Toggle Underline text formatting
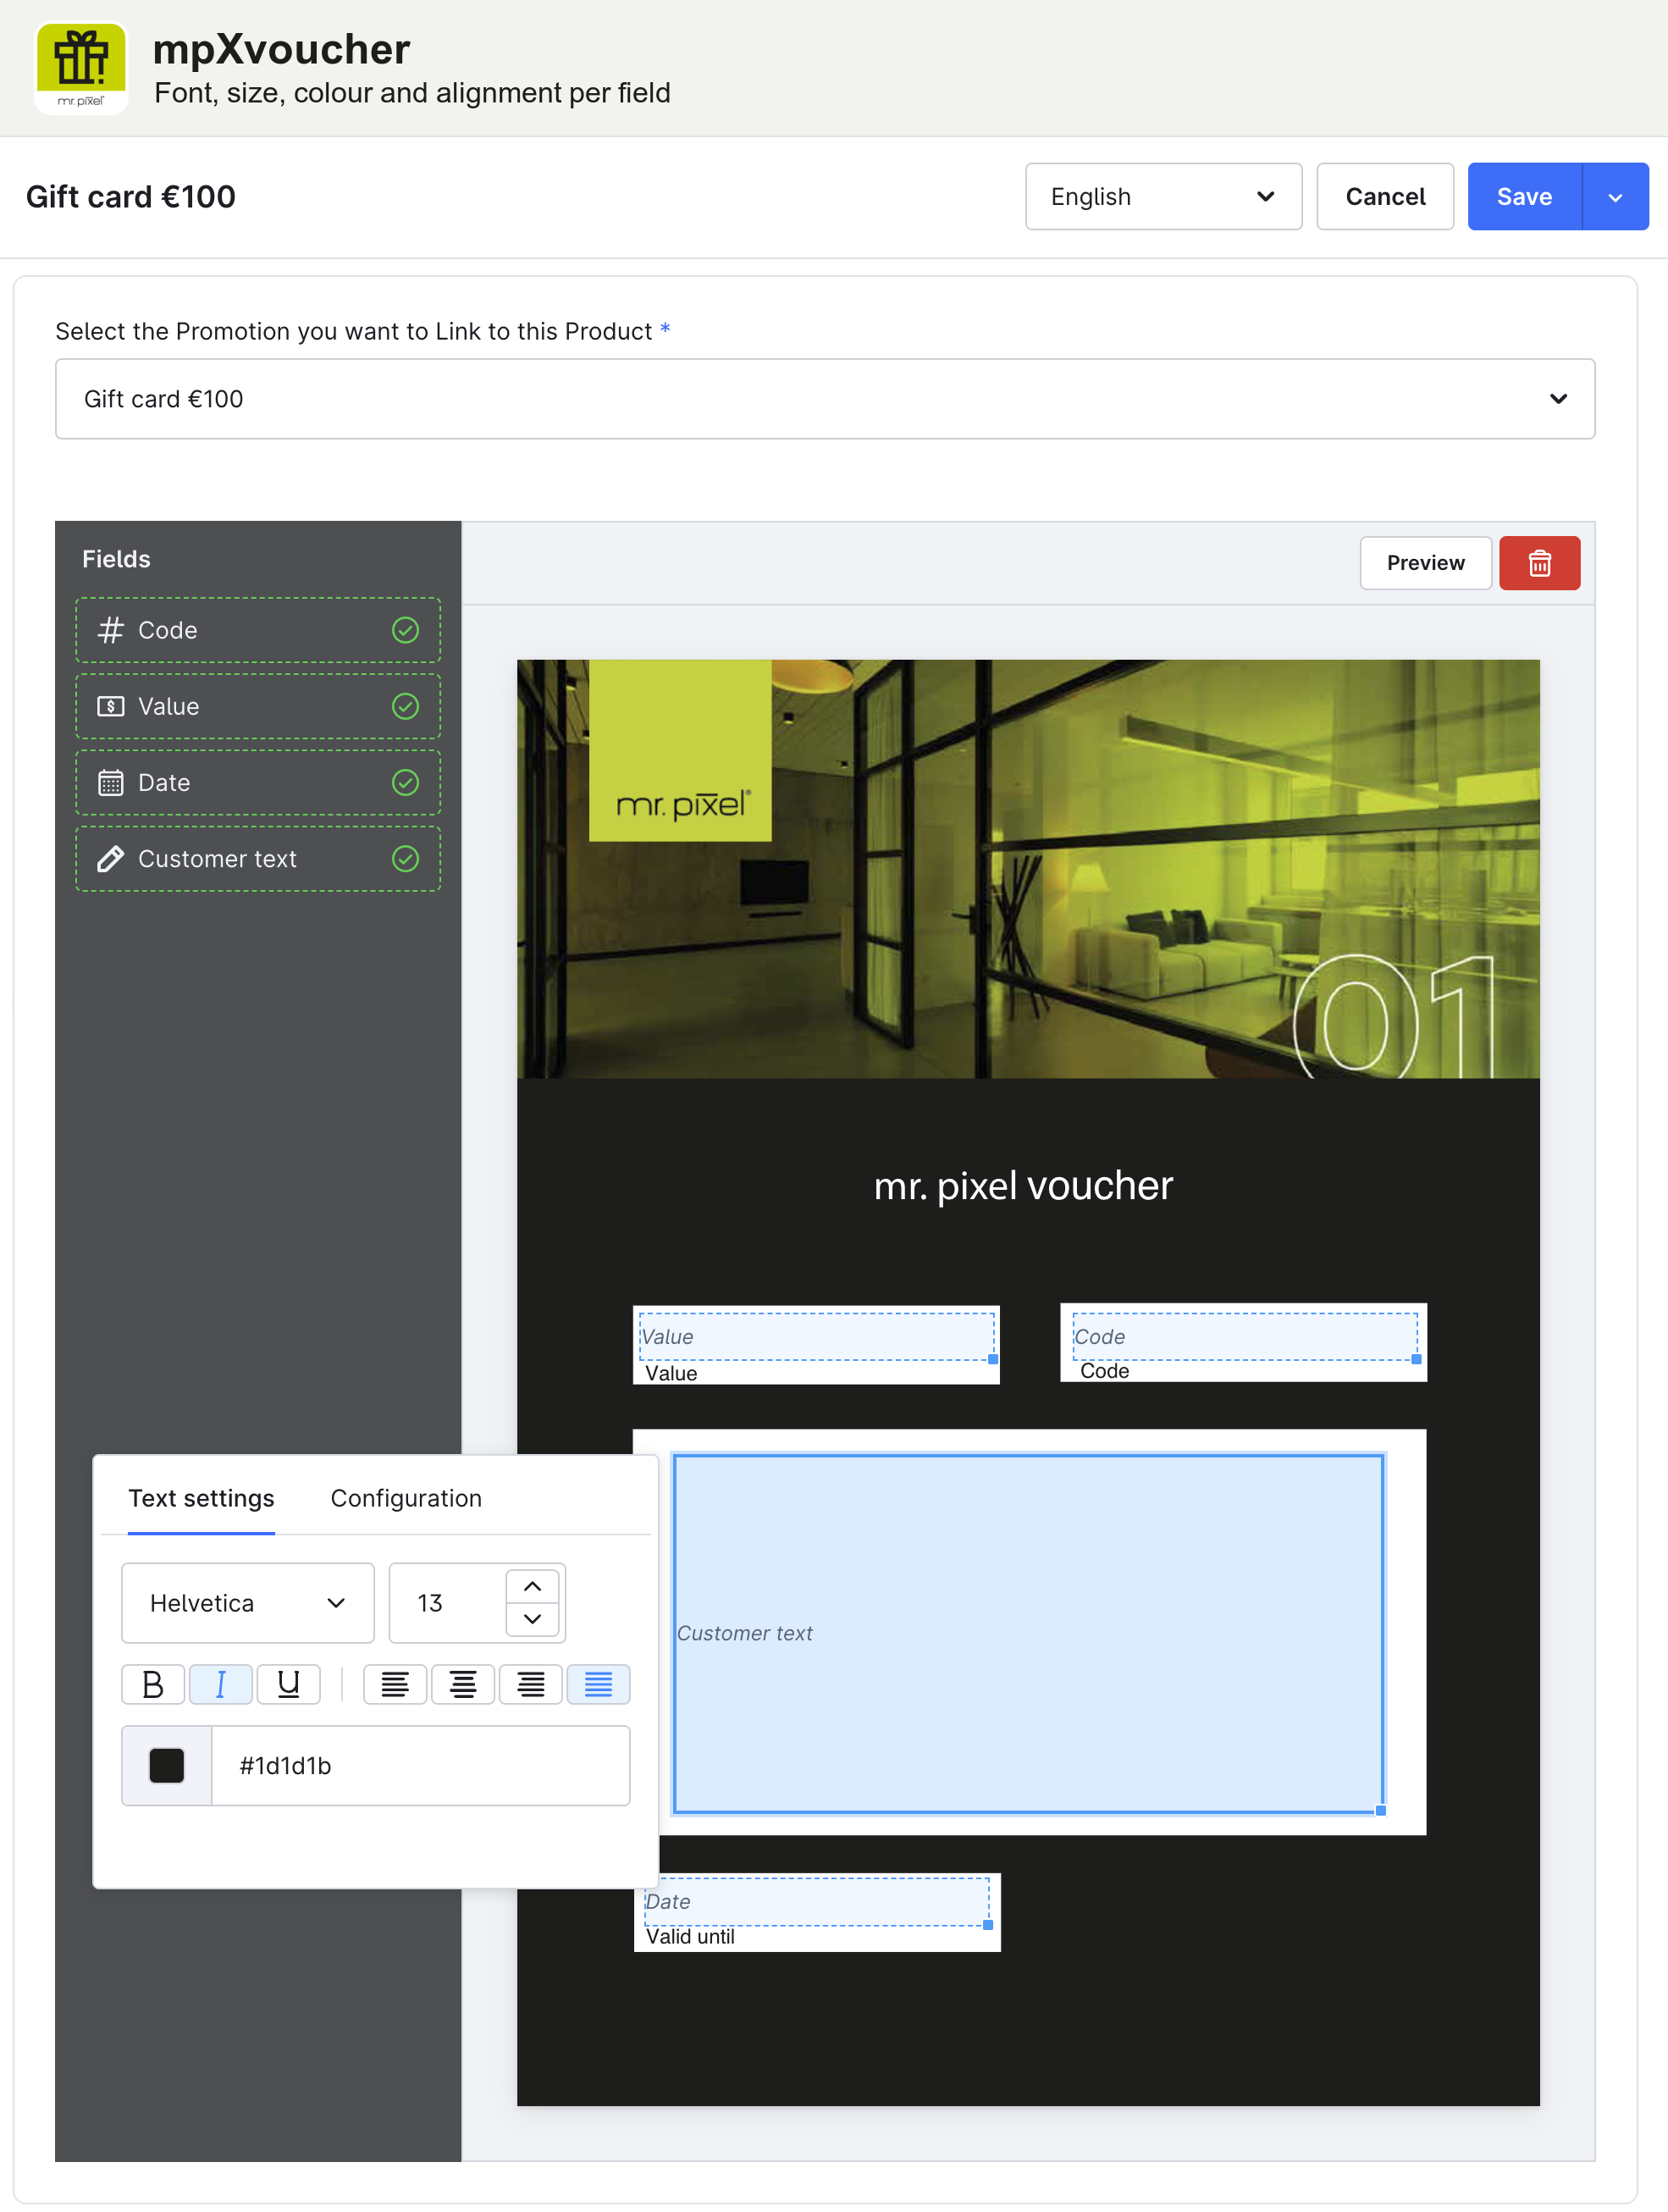 [288, 1684]
